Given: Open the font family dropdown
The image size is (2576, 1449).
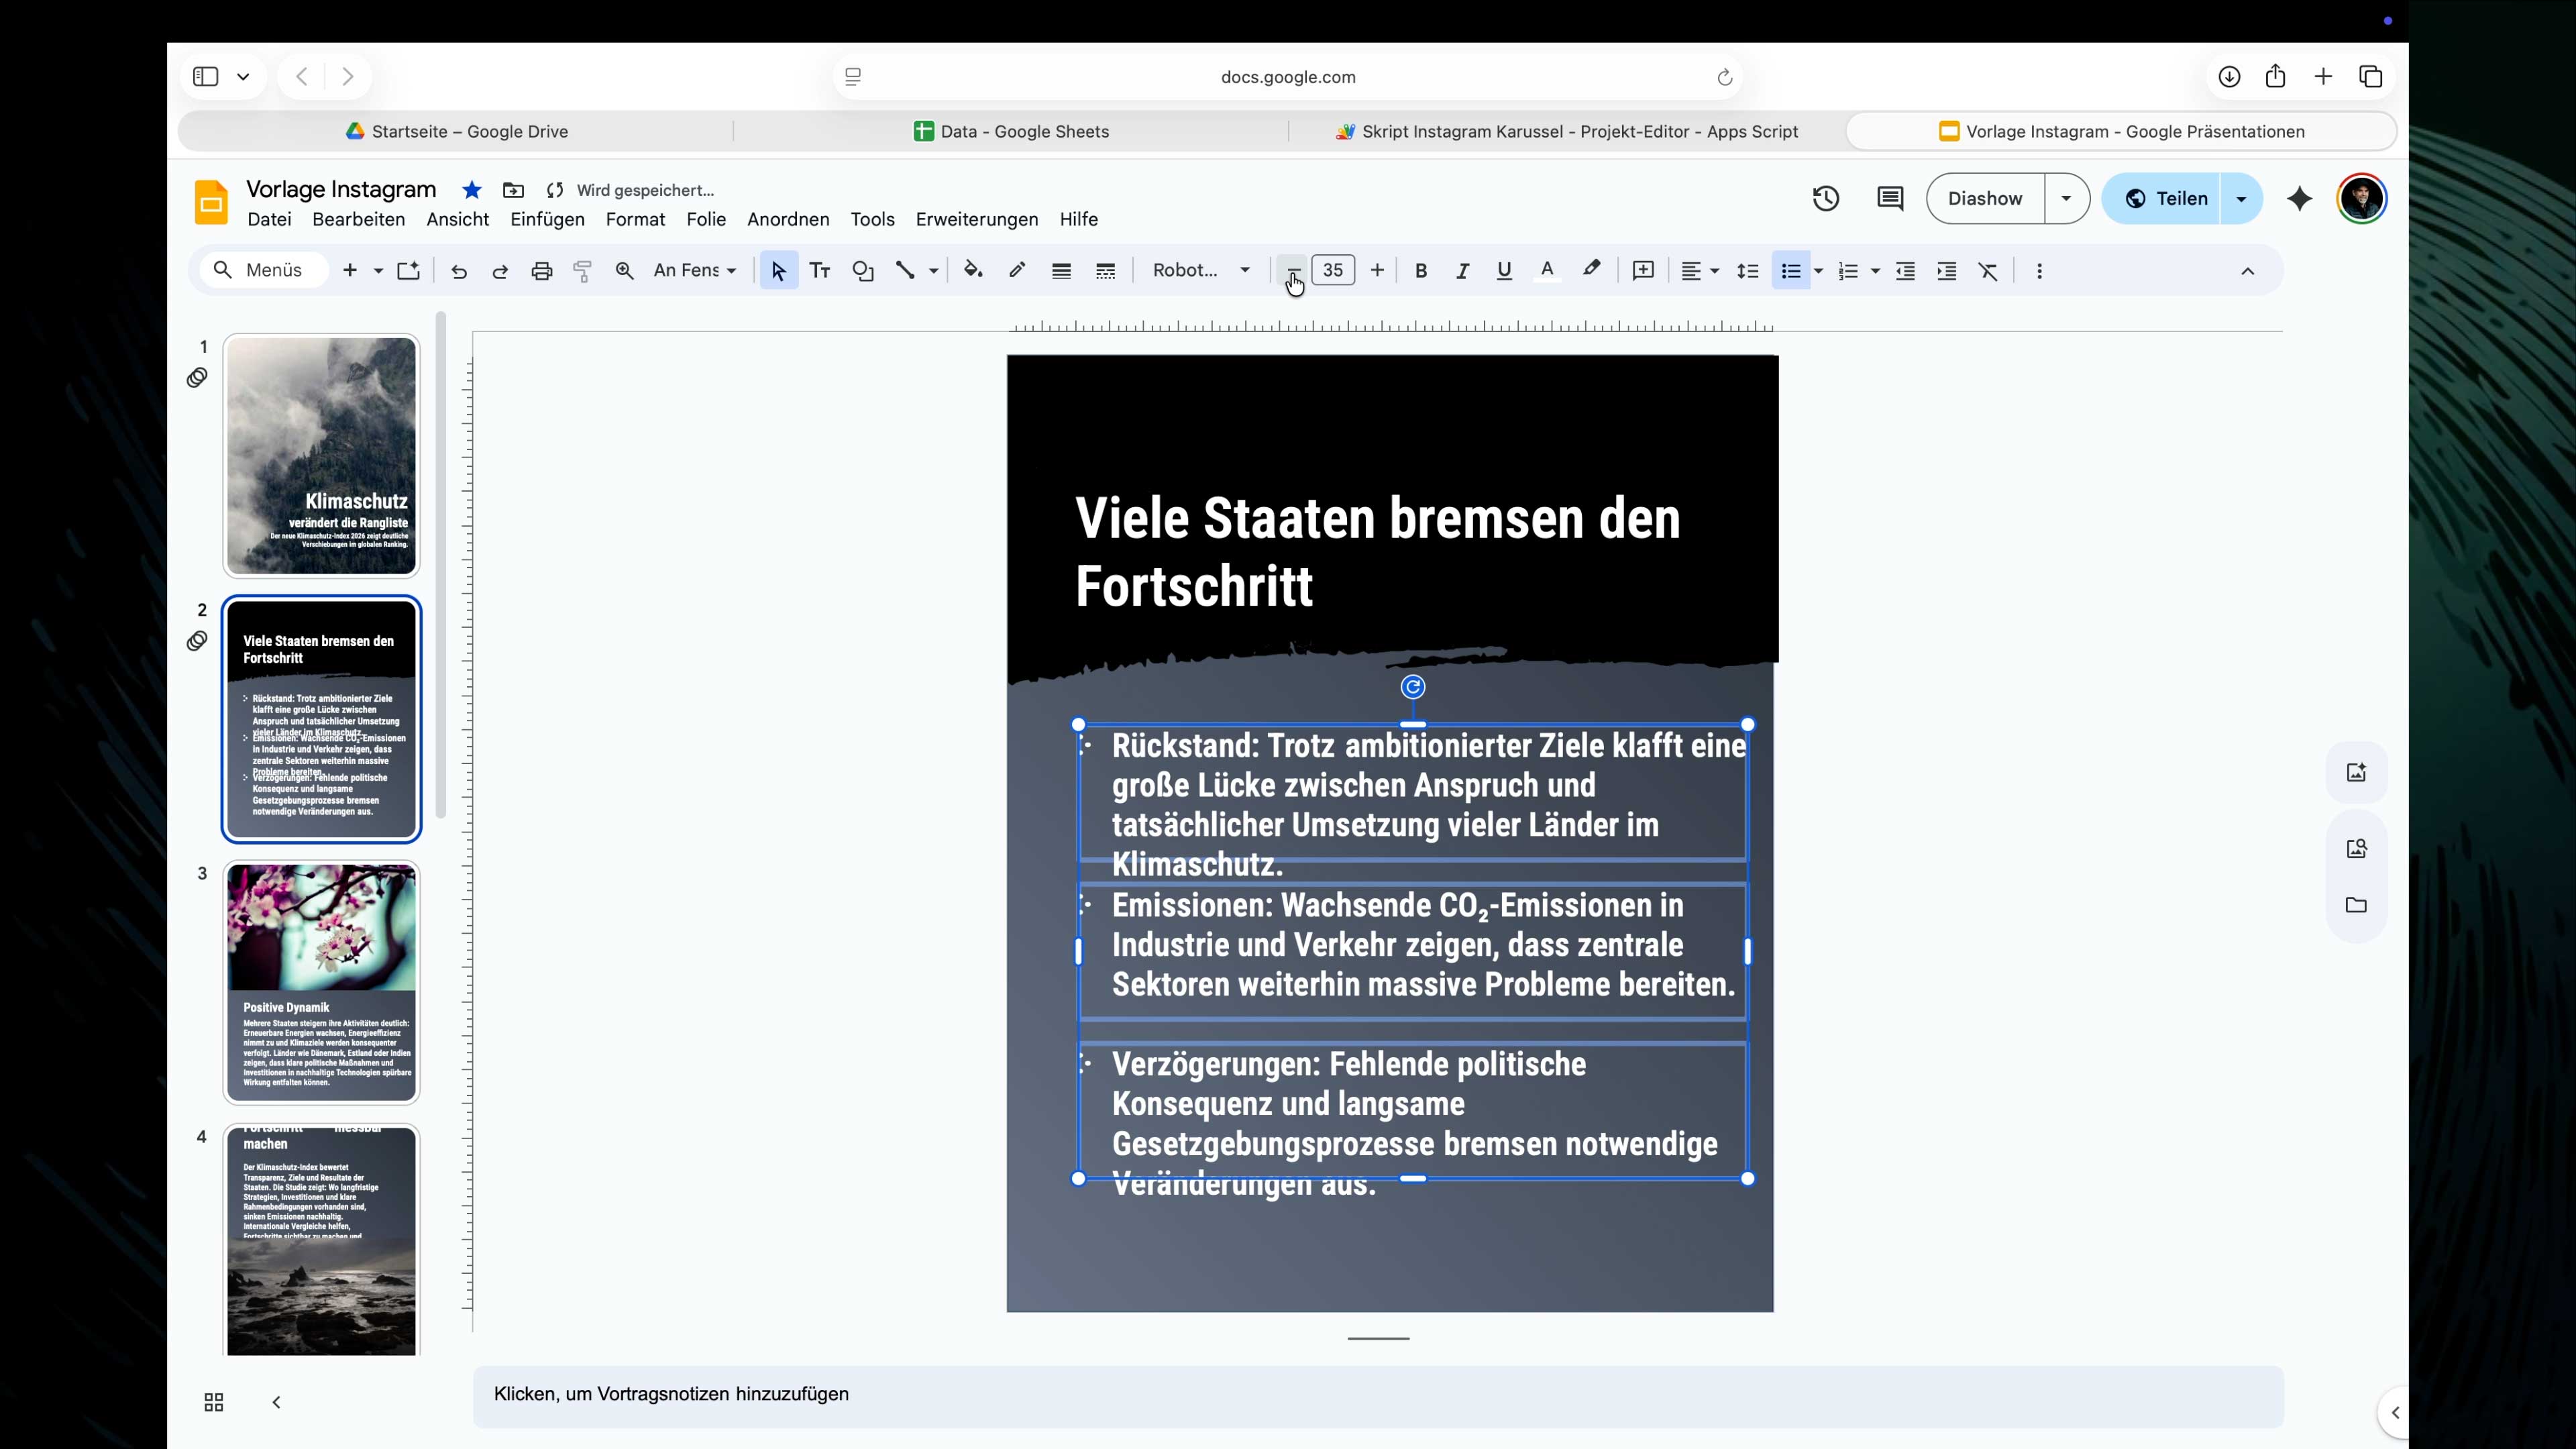Looking at the screenshot, I should (x=1200, y=270).
